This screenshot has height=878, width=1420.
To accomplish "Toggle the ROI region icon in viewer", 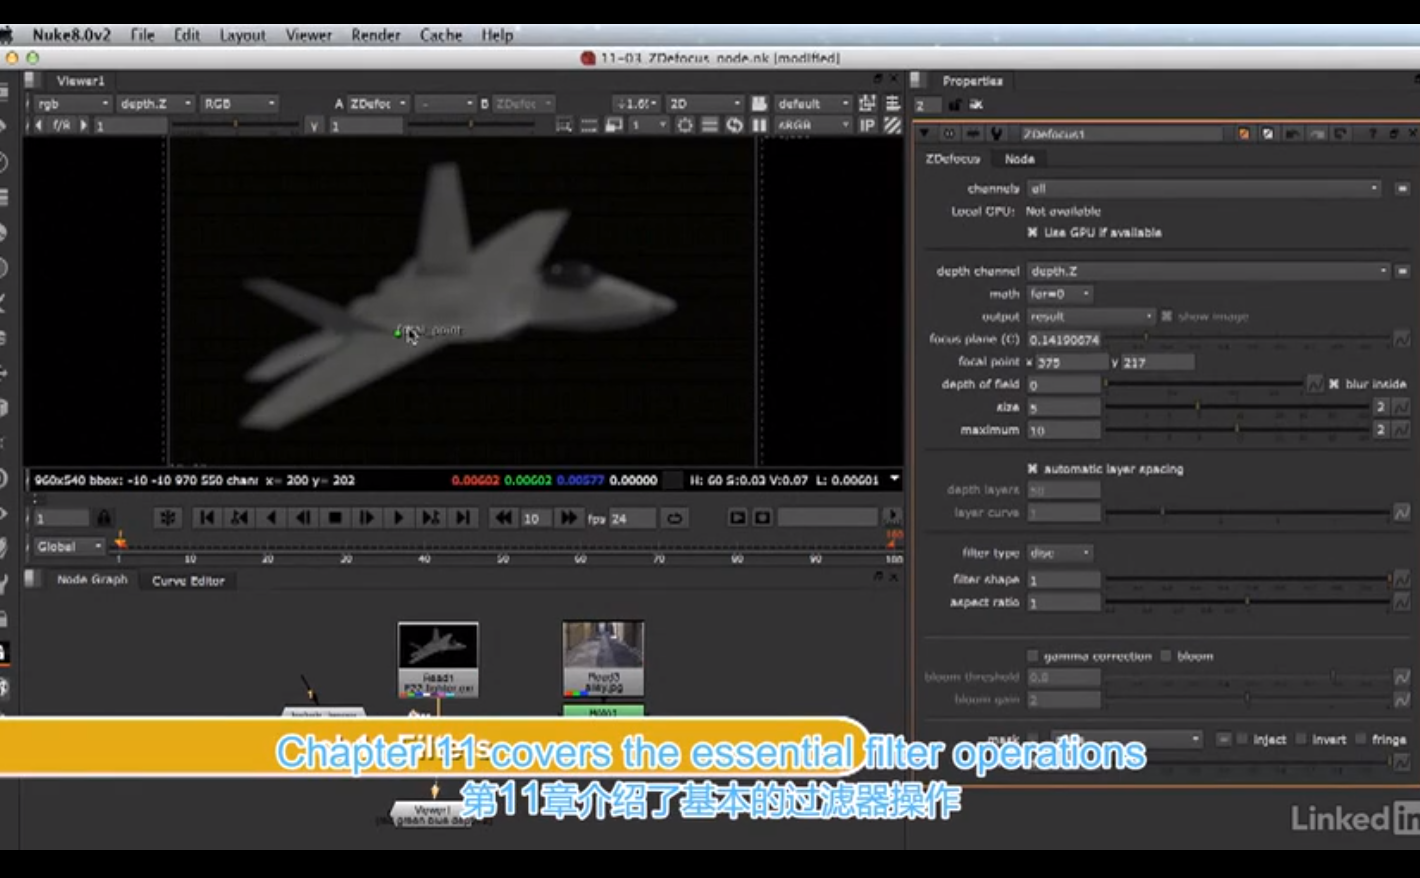I will pos(564,125).
